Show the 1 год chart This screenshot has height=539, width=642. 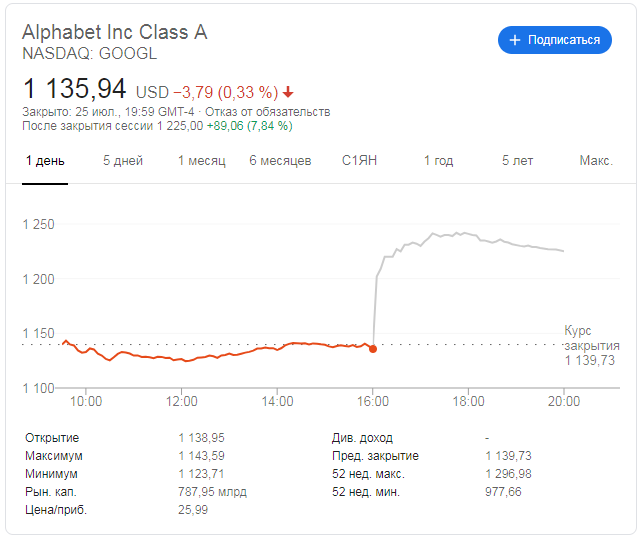(x=438, y=161)
